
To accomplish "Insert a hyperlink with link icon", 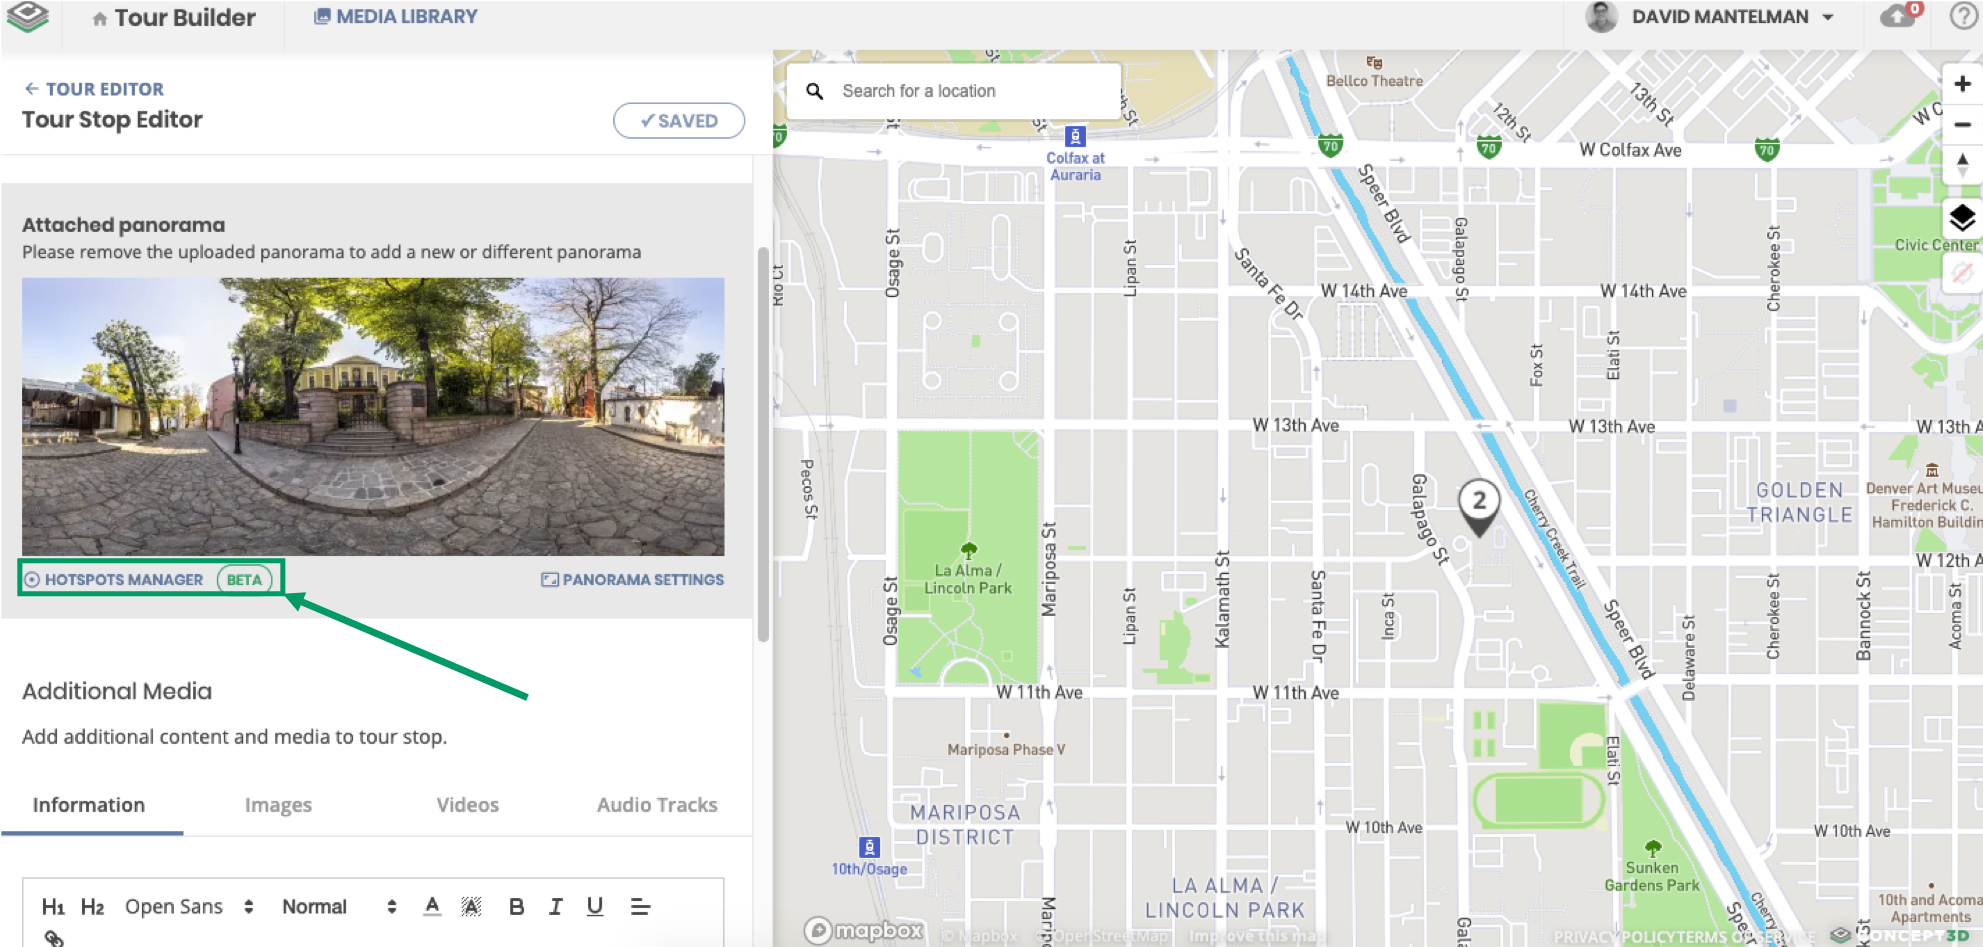I will pyautogui.click(x=54, y=938).
